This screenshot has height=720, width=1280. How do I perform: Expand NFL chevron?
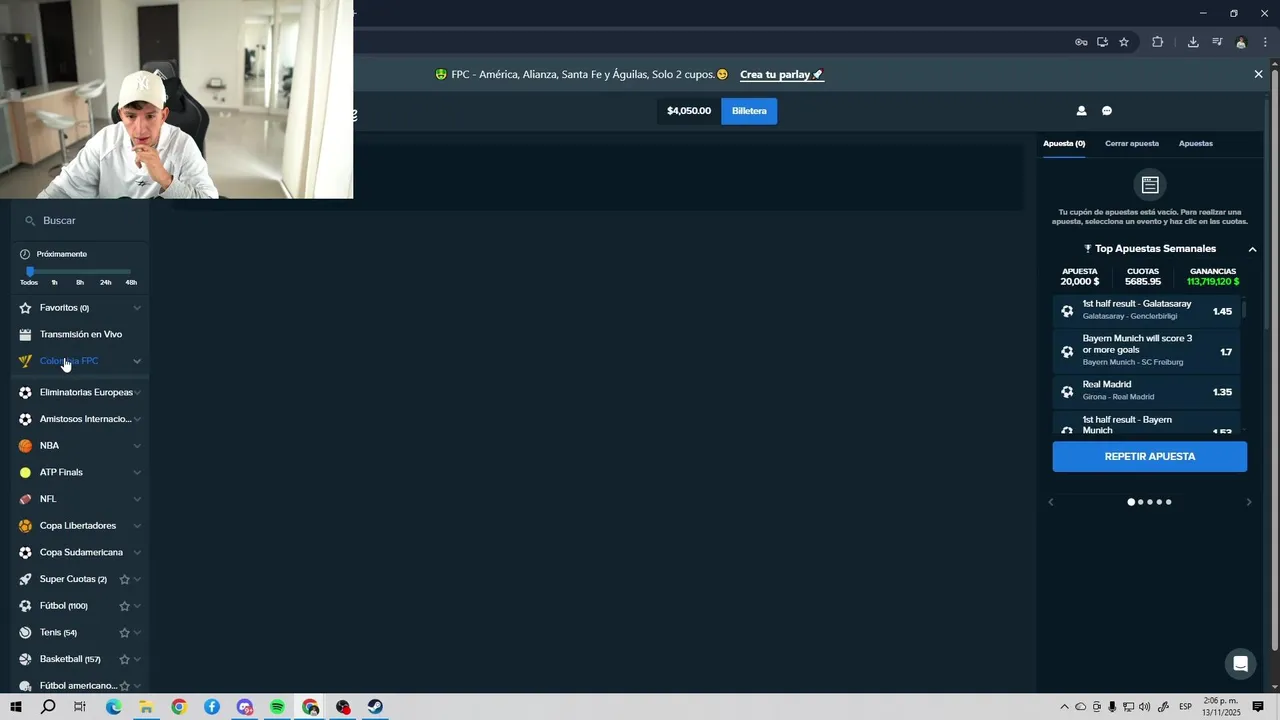click(x=137, y=499)
